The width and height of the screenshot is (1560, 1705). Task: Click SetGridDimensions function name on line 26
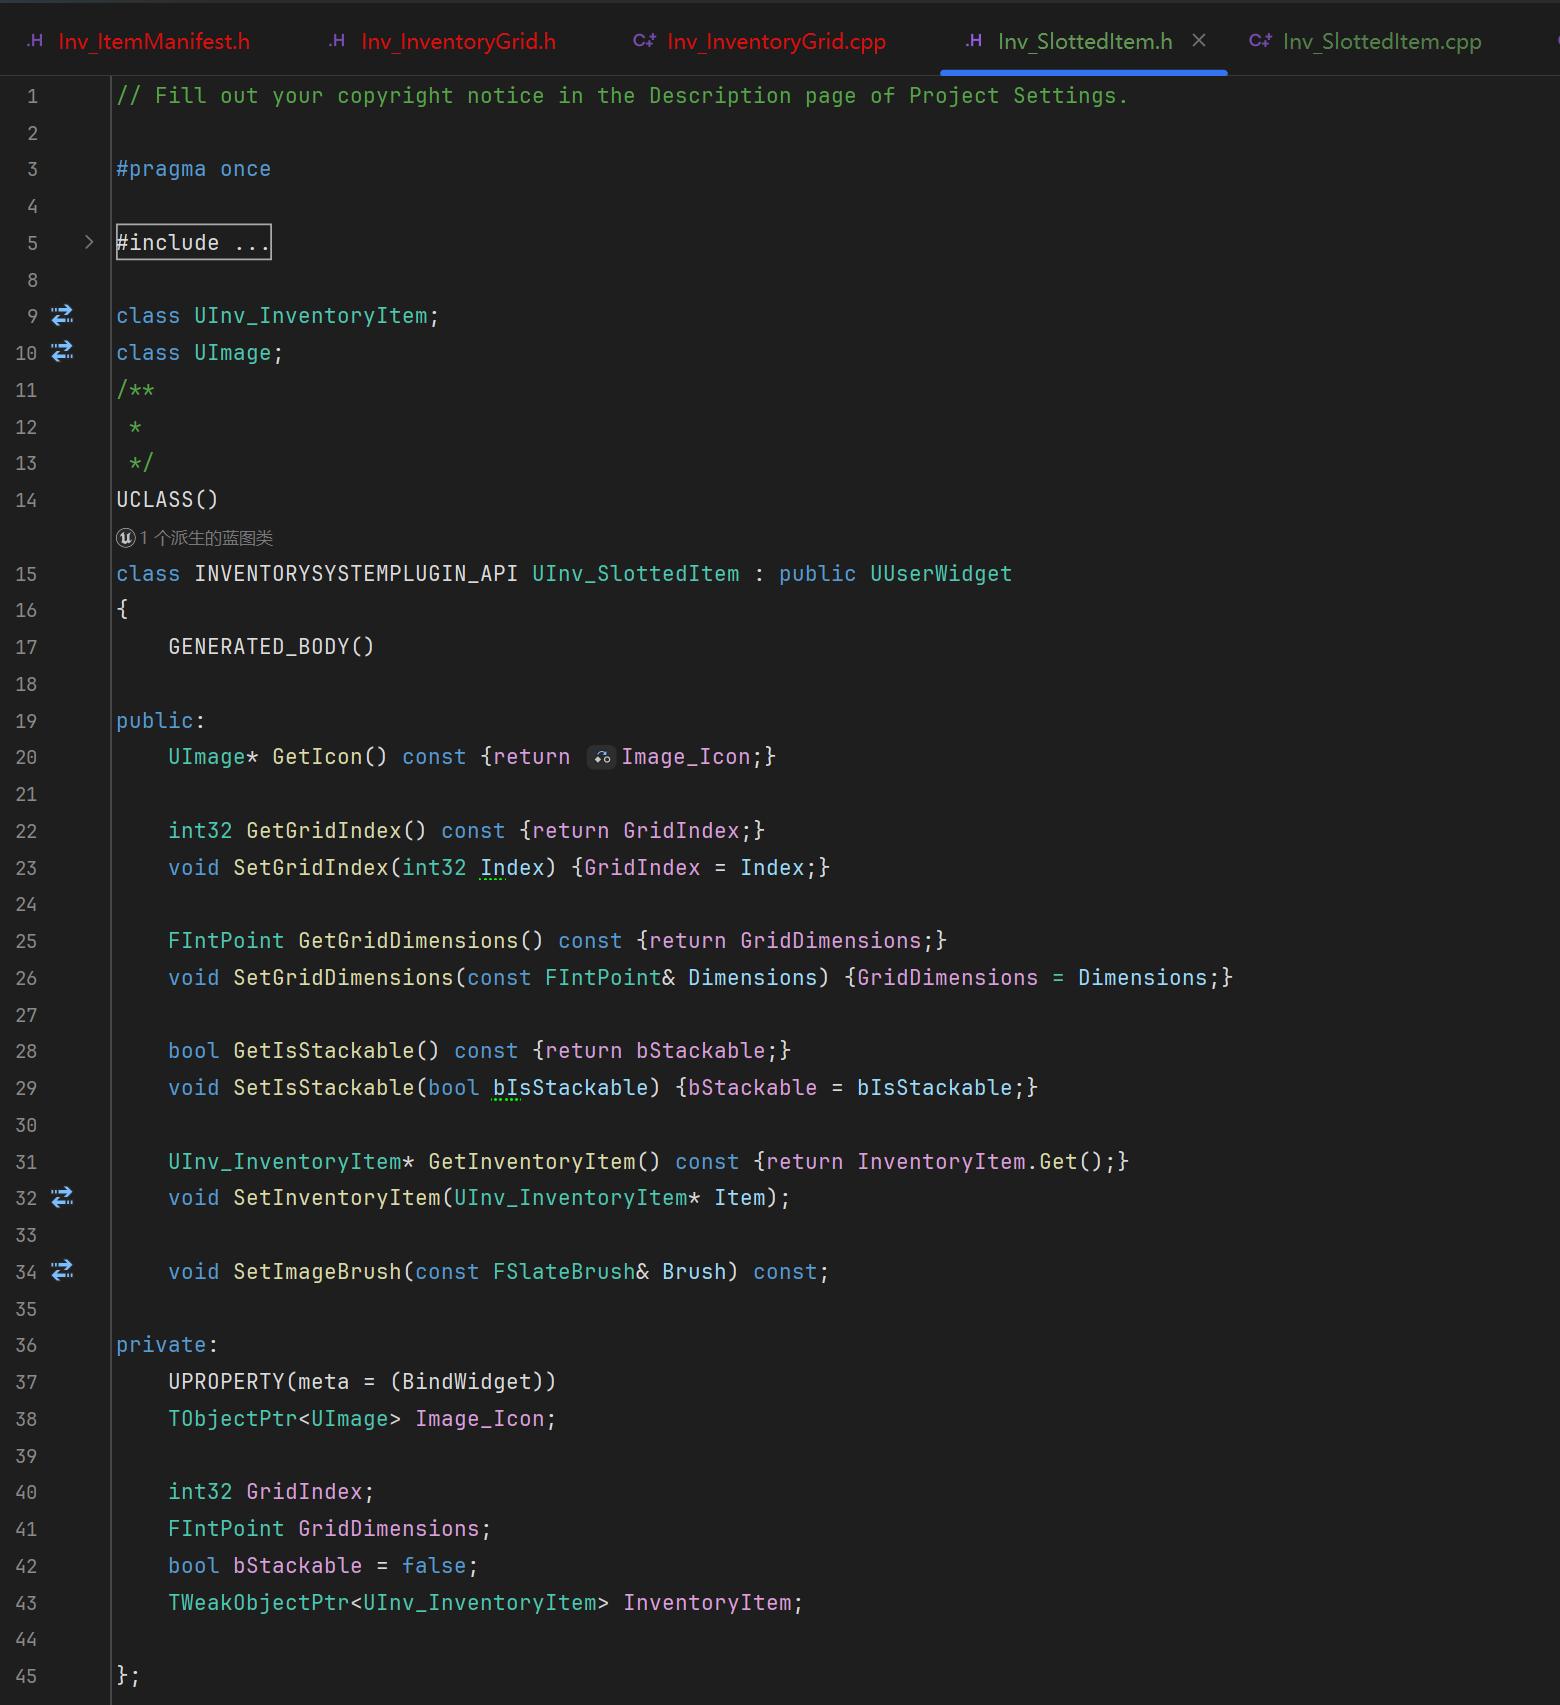(344, 978)
